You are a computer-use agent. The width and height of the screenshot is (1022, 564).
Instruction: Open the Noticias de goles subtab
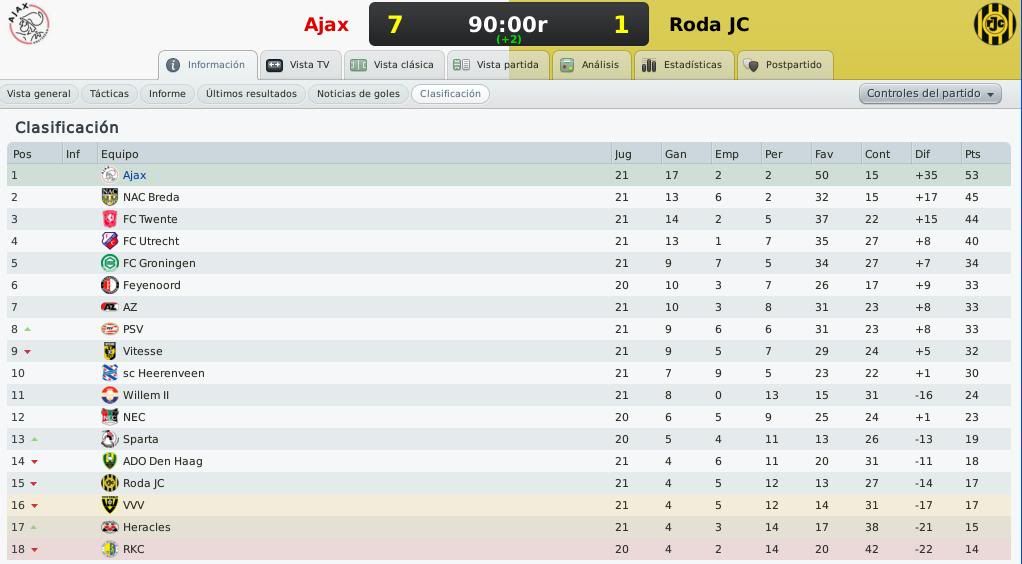[358, 94]
